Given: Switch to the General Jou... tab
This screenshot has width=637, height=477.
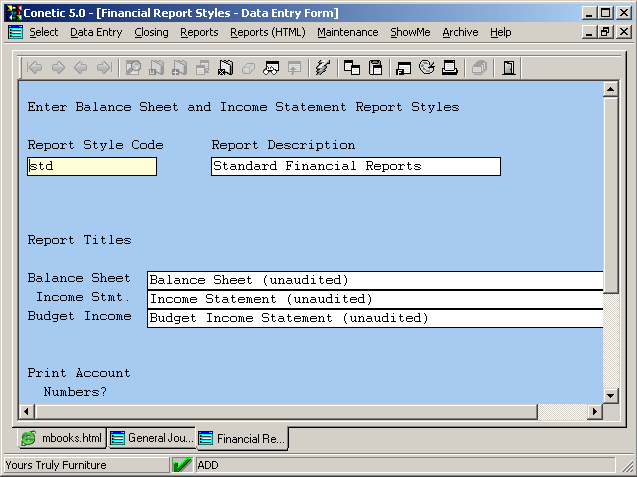Looking at the screenshot, I should [x=151, y=438].
